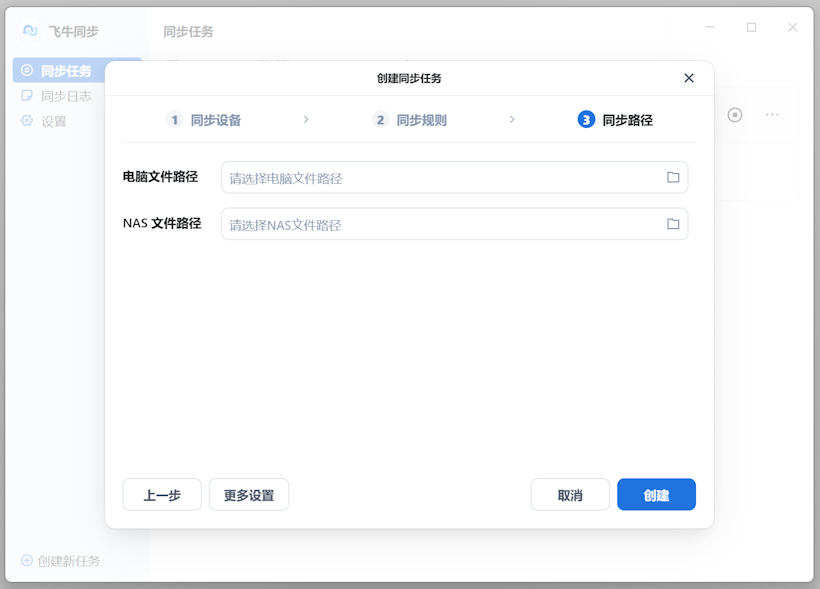The width and height of the screenshot is (820, 589).
Task: Open 更多设置 in the dialog
Action: [x=248, y=494]
